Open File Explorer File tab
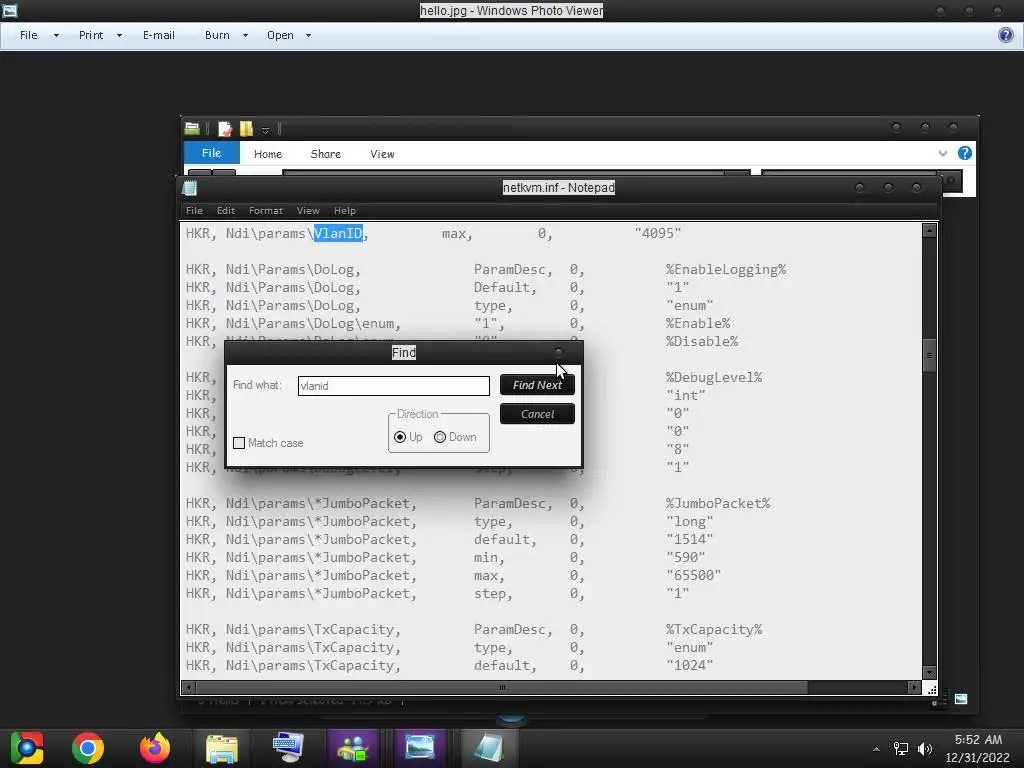Screen dimensions: 1024x768 coord(212,153)
